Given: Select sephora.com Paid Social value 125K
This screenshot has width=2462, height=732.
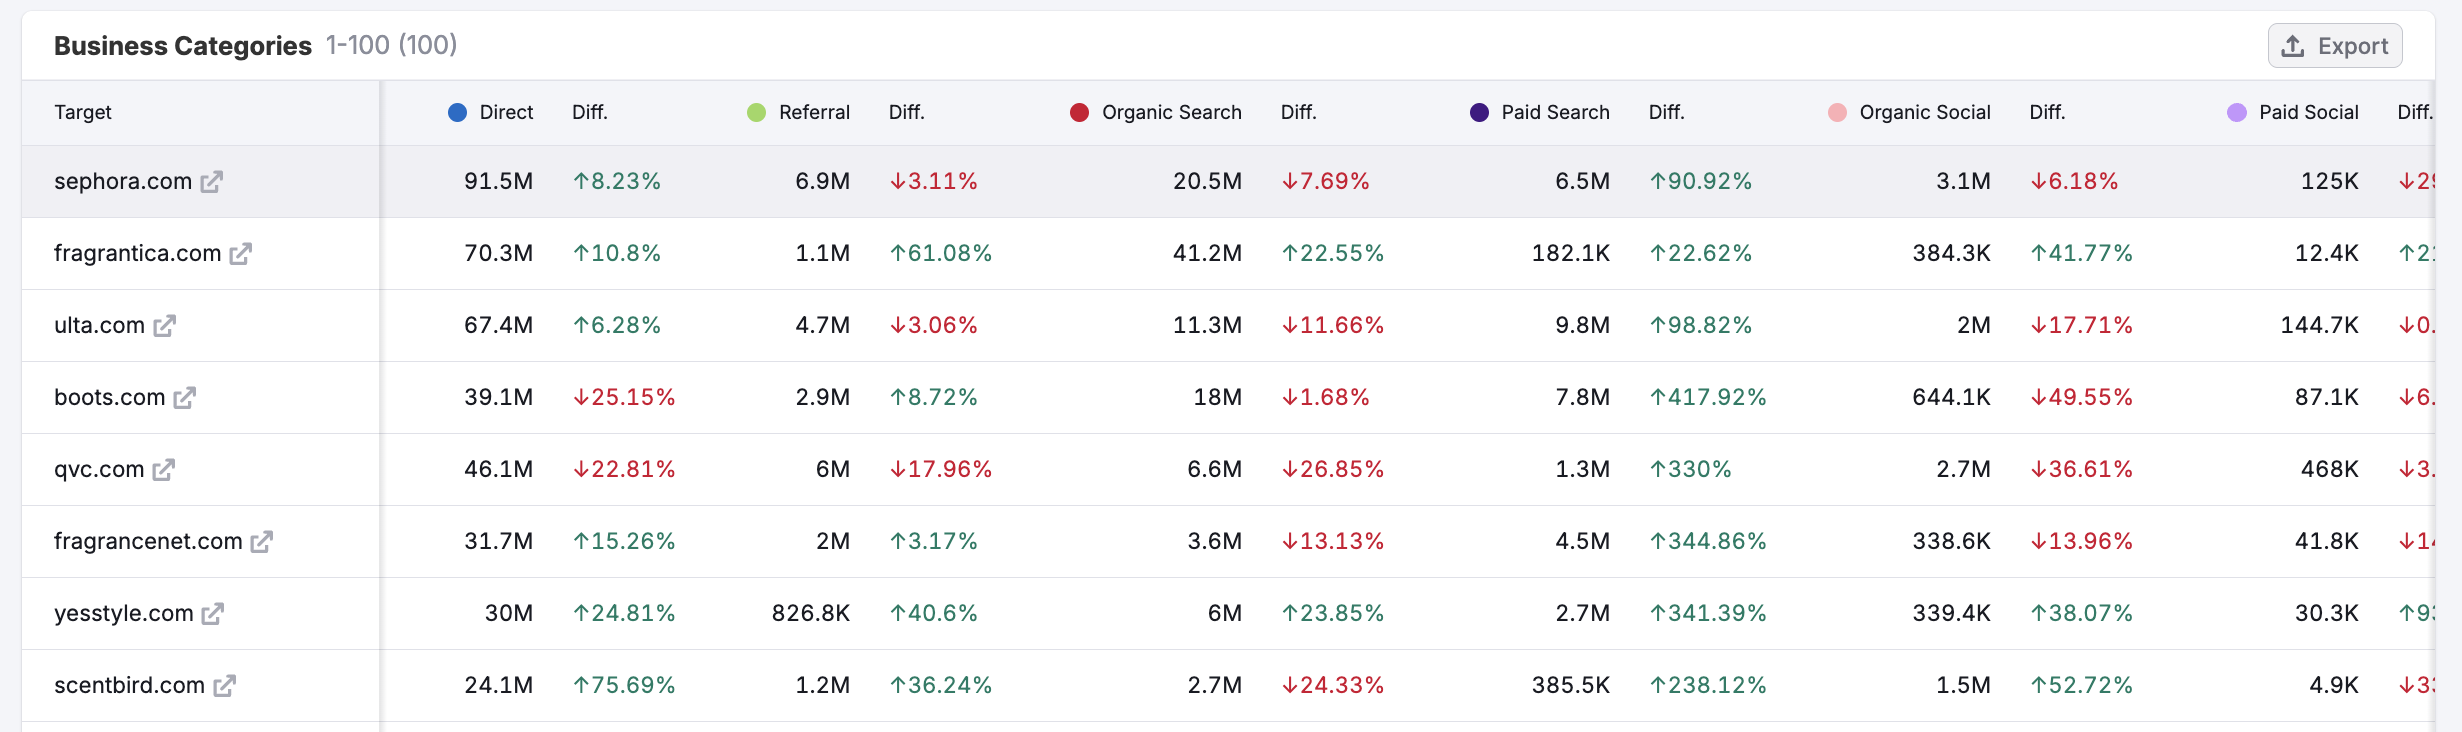Looking at the screenshot, I should [x=2329, y=181].
